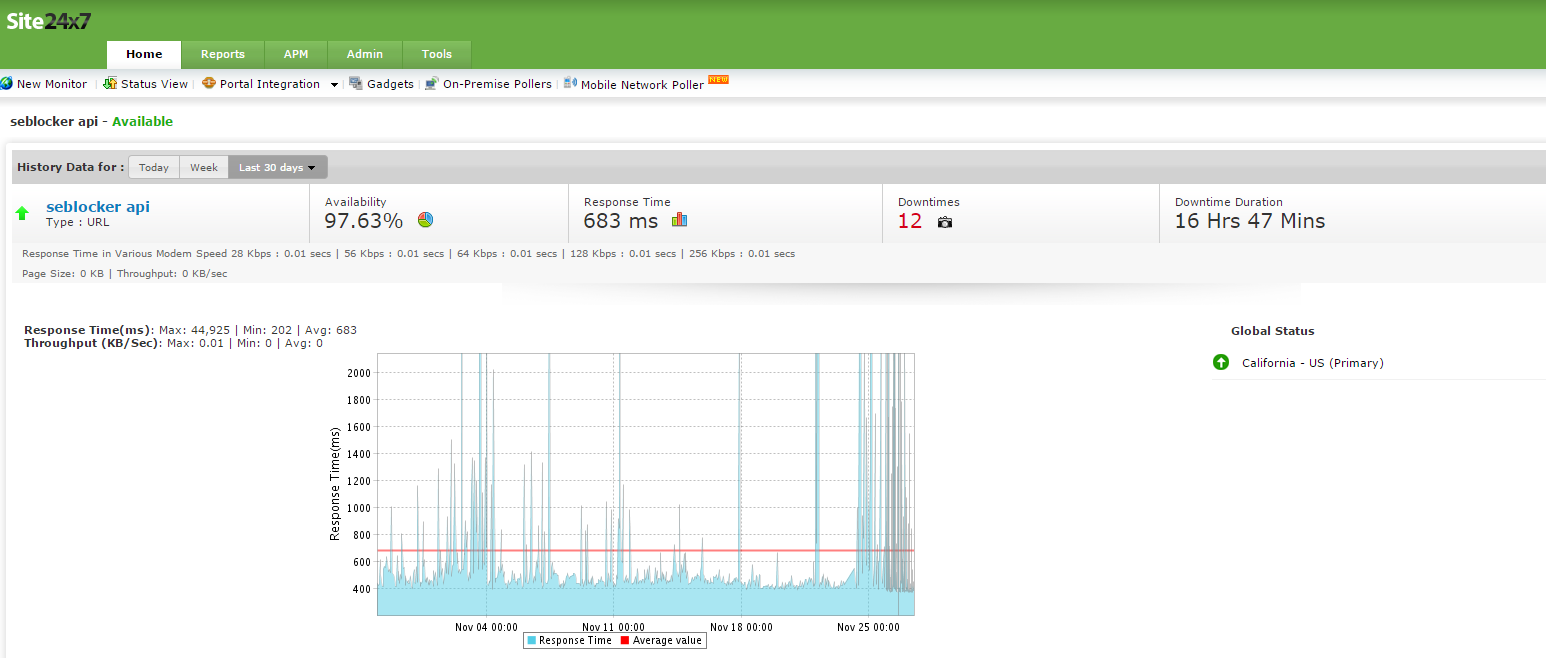Click the Nov 25 00:00 axis label

click(868, 627)
